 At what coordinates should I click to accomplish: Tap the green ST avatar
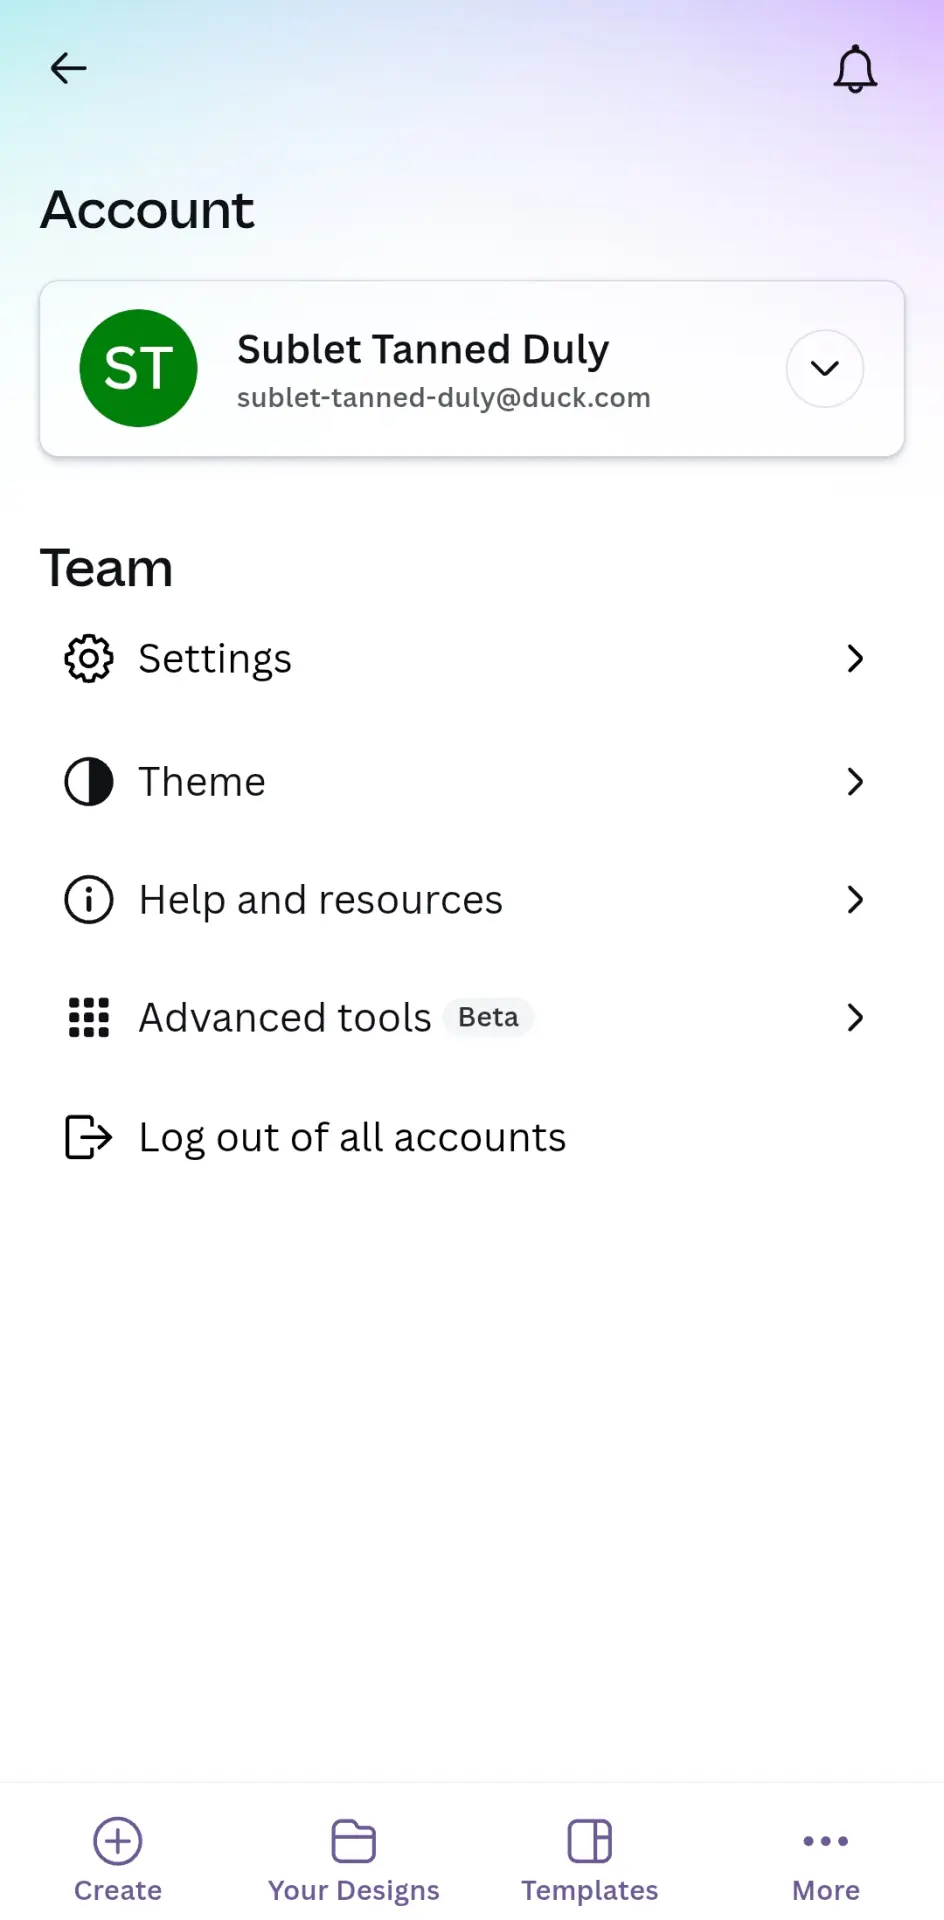138,368
